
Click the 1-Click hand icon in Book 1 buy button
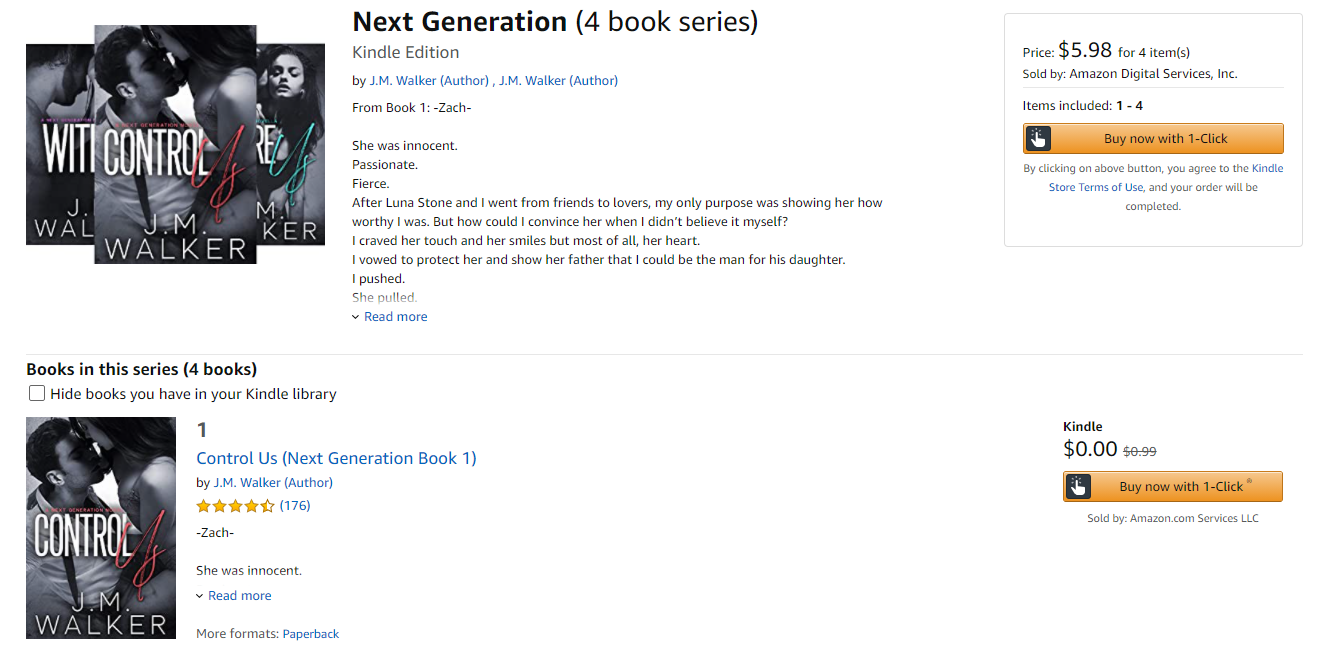click(1078, 487)
